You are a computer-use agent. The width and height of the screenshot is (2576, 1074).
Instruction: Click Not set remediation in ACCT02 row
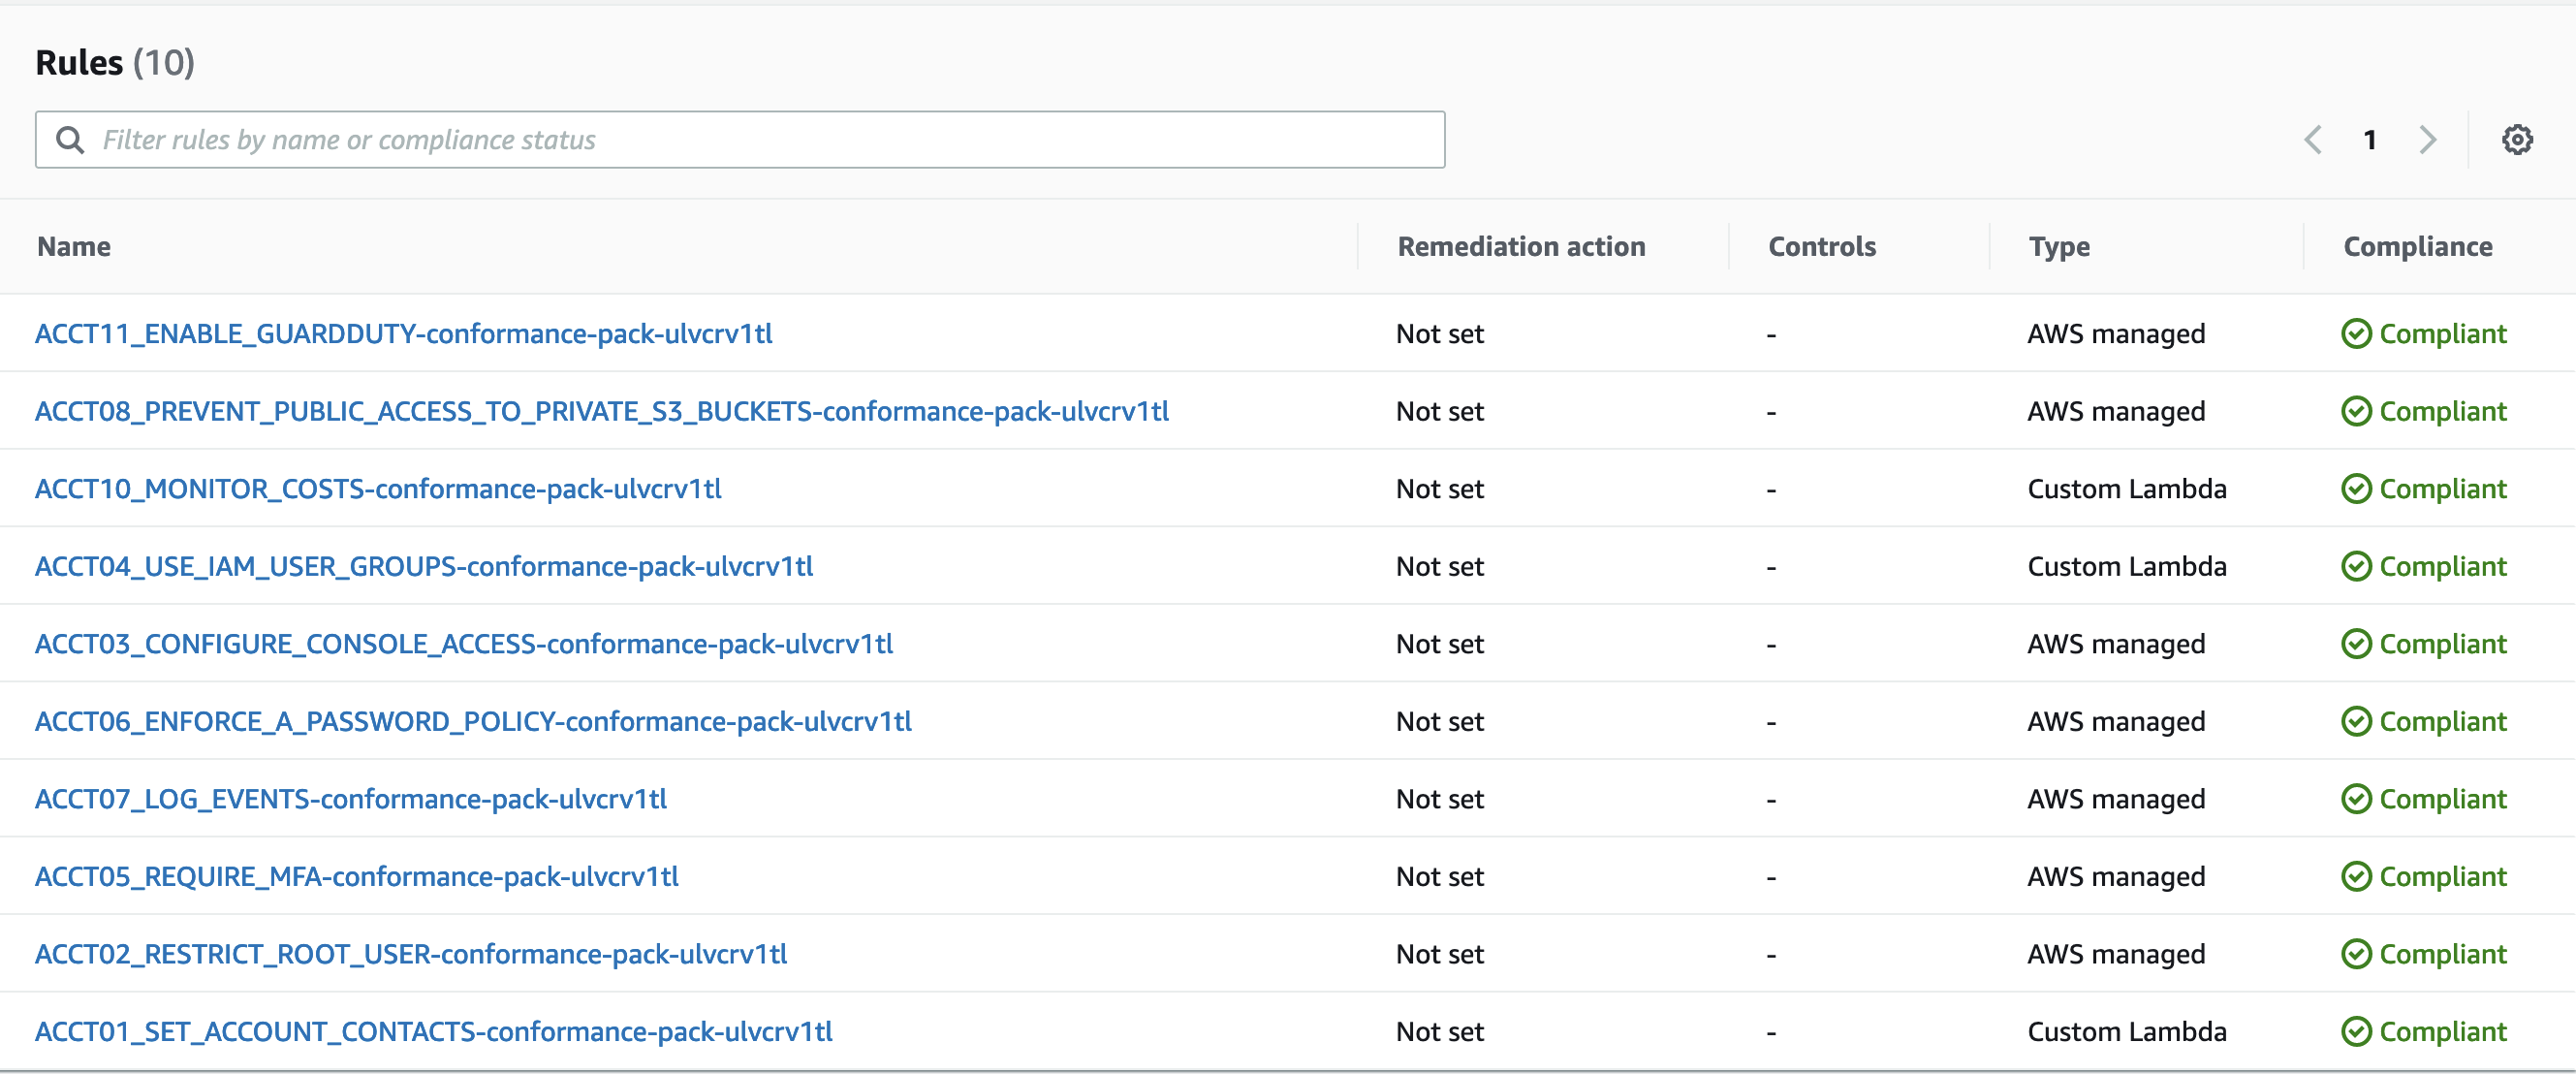1440,954
